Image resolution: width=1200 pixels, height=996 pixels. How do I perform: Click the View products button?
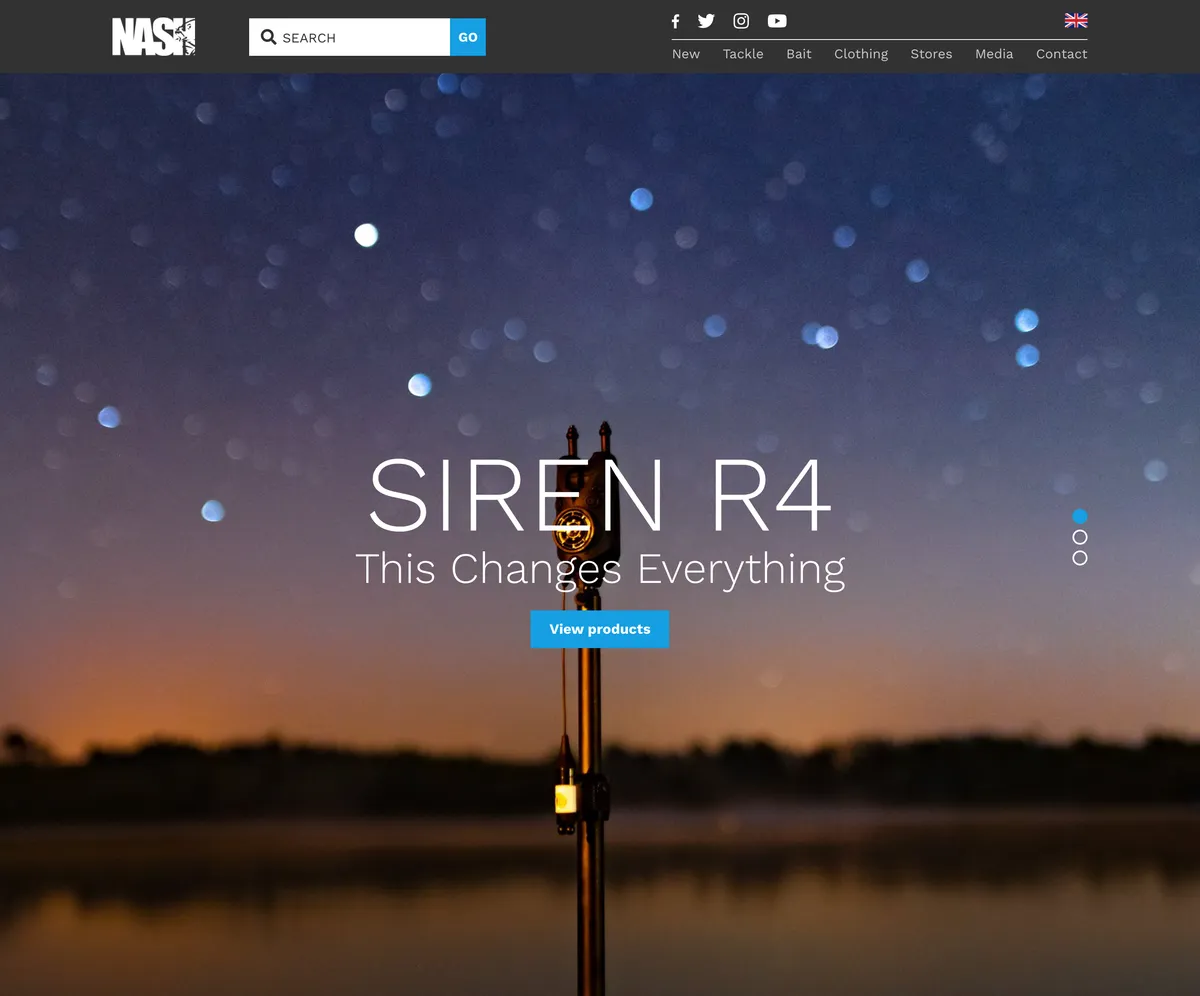(x=600, y=629)
